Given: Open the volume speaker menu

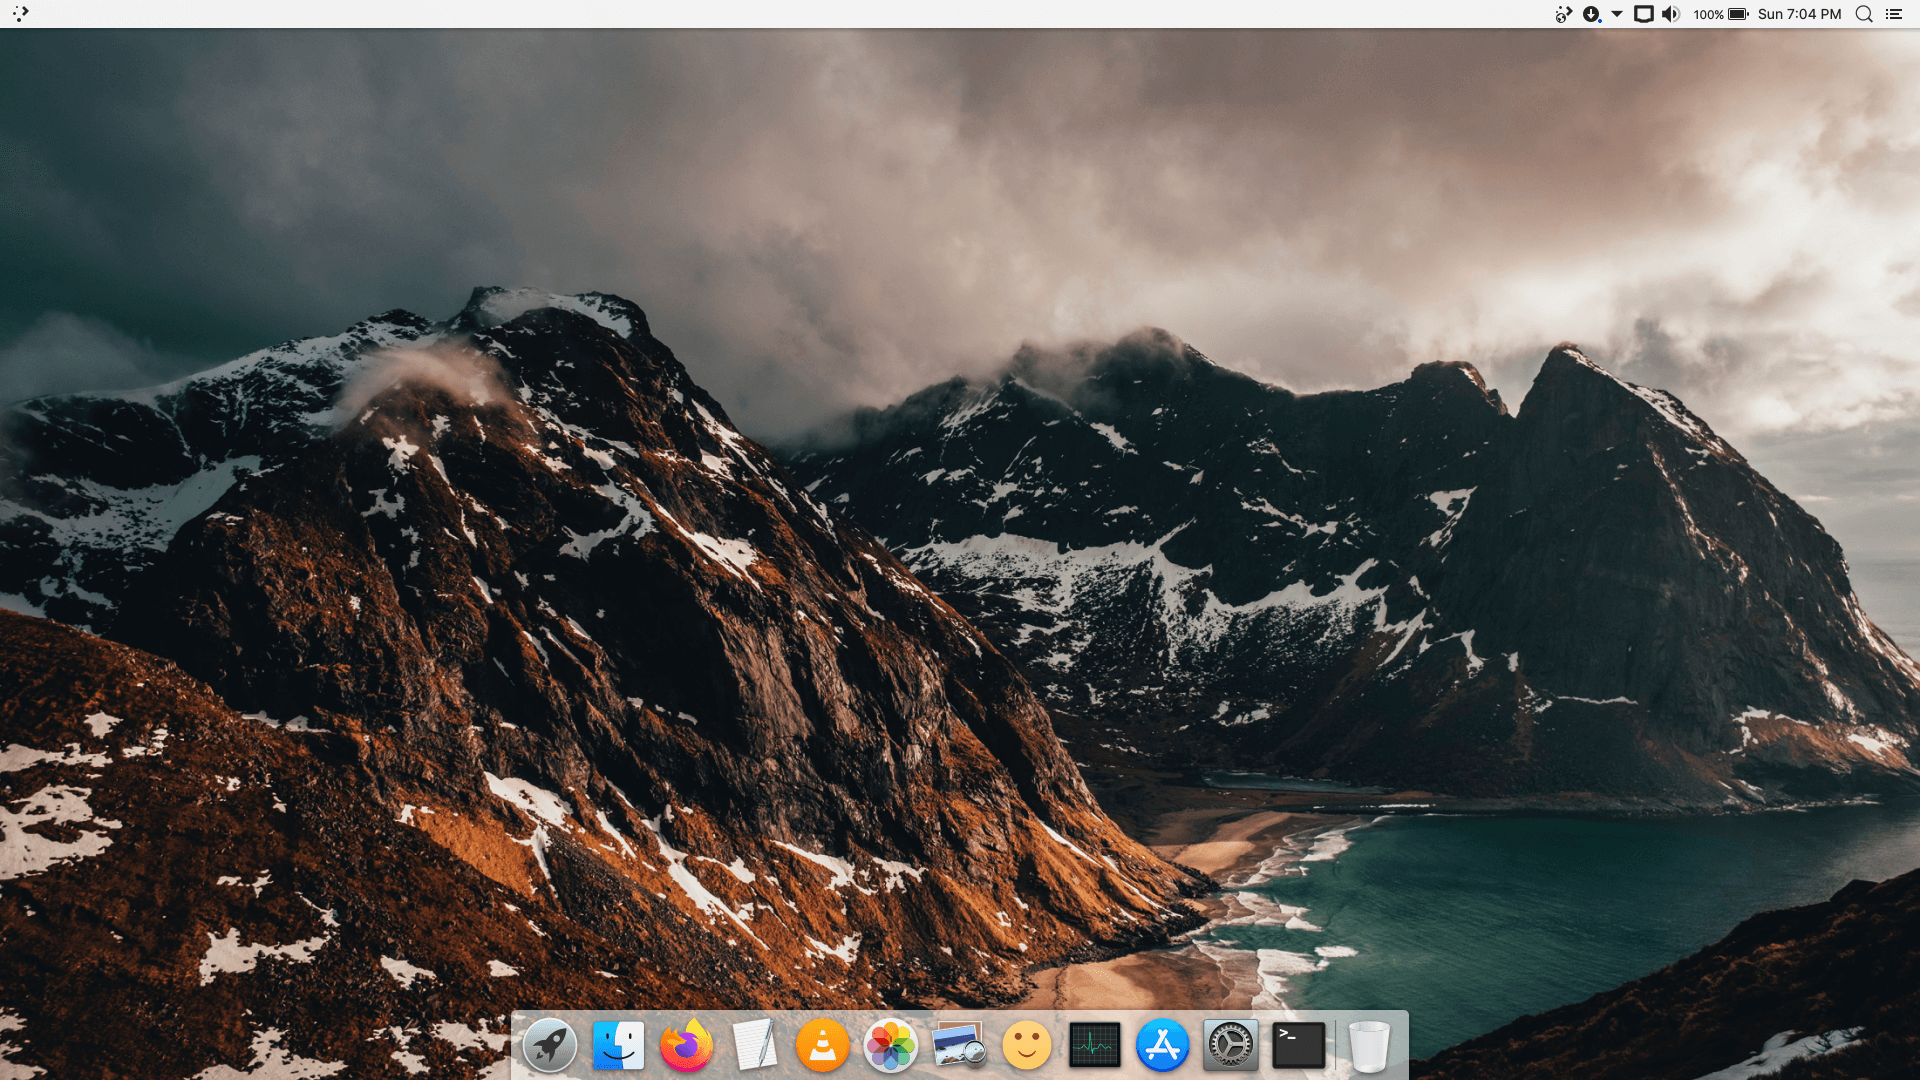Looking at the screenshot, I should pyautogui.click(x=1670, y=14).
